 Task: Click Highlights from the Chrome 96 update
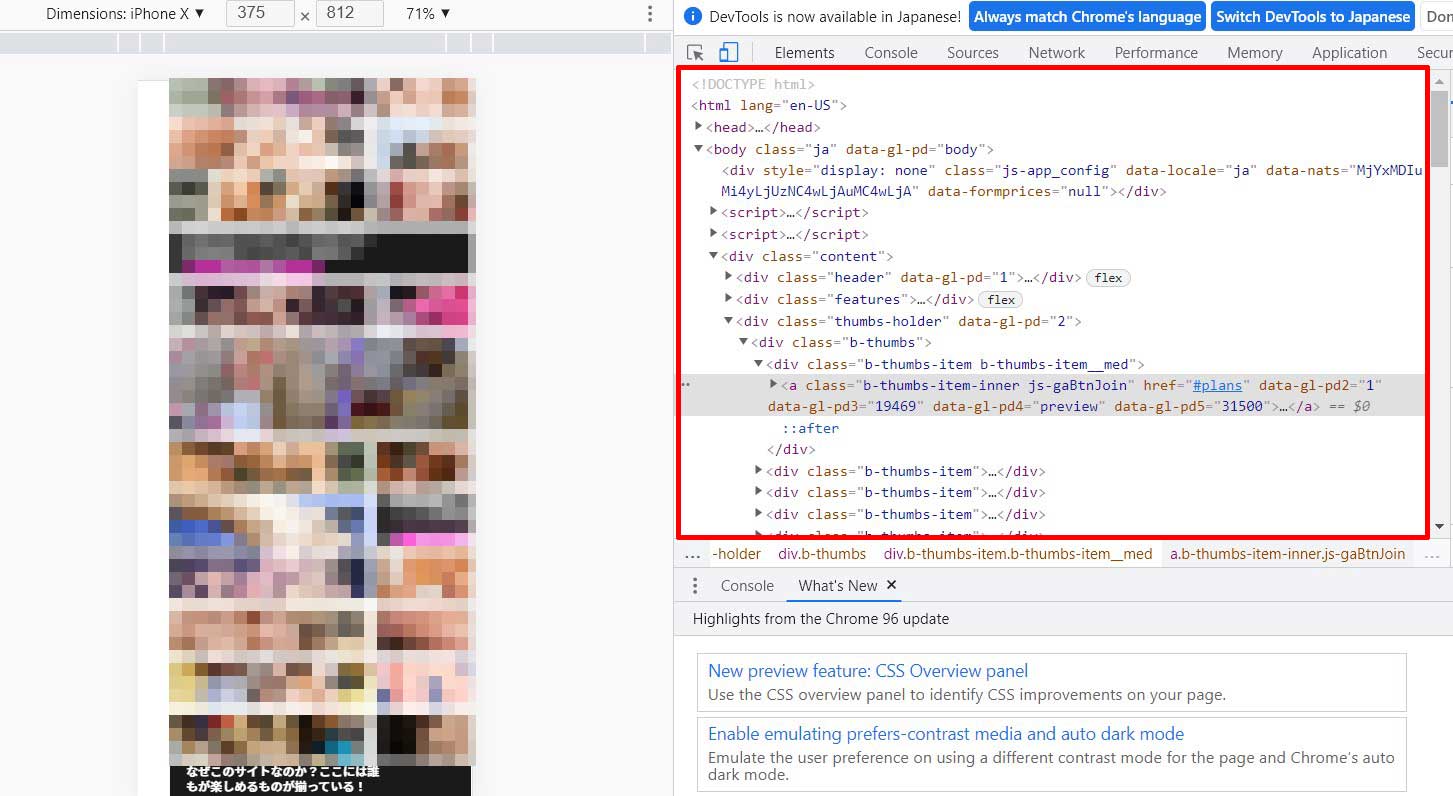[821, 619]
